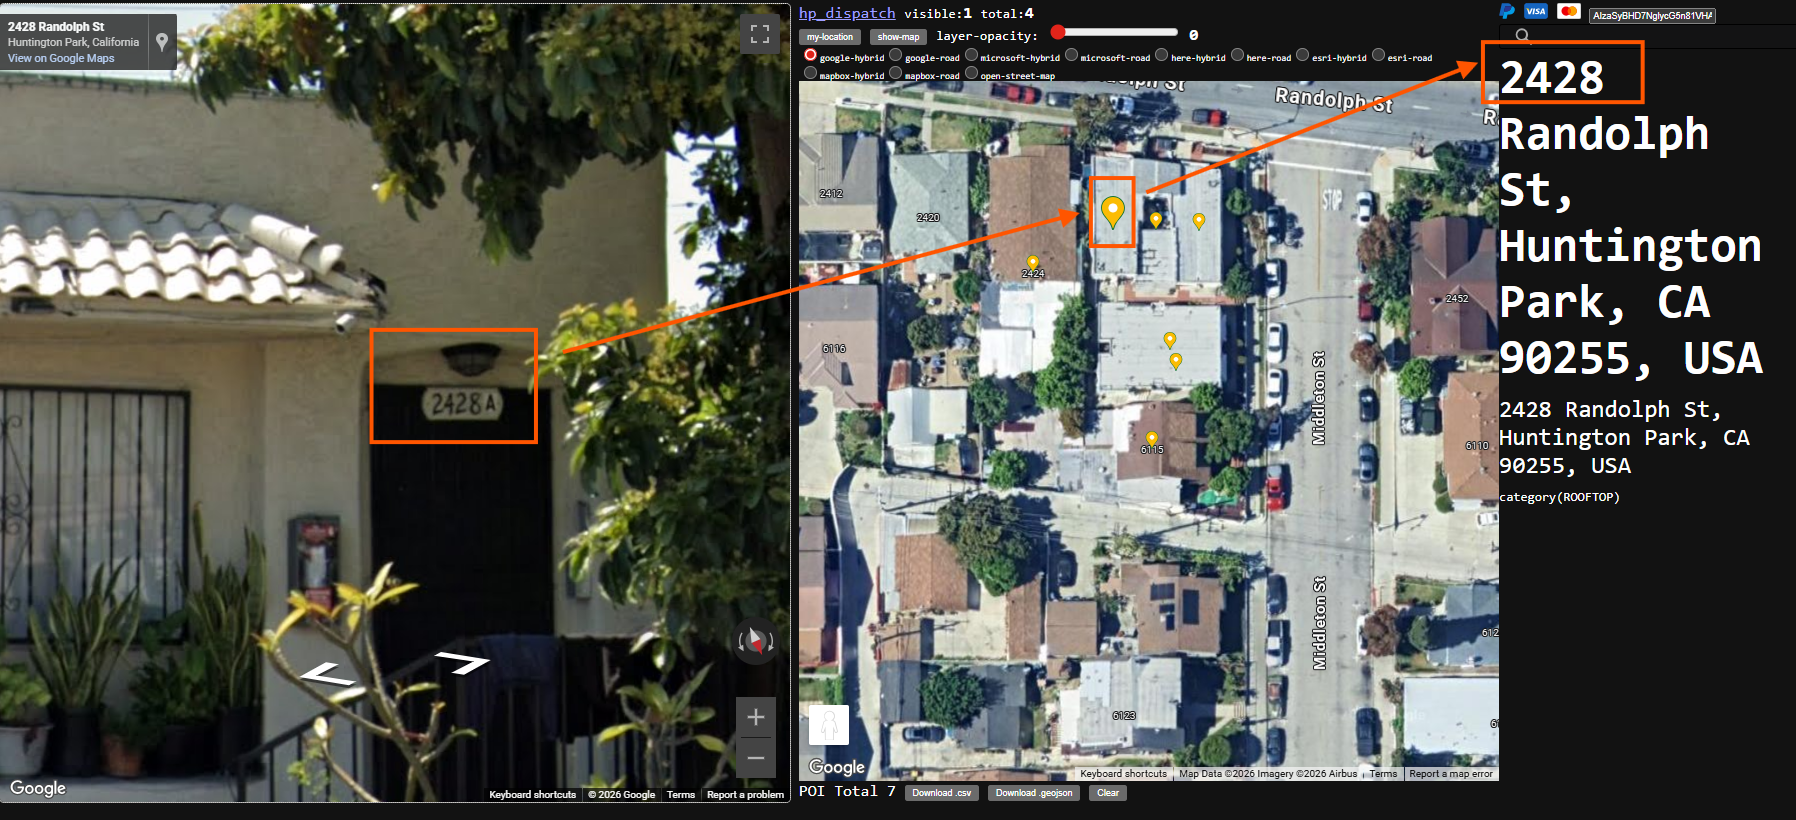Download the POI list as .csv
The height and width of the screenshot is (820, 1796).
[x=941, y=793]
